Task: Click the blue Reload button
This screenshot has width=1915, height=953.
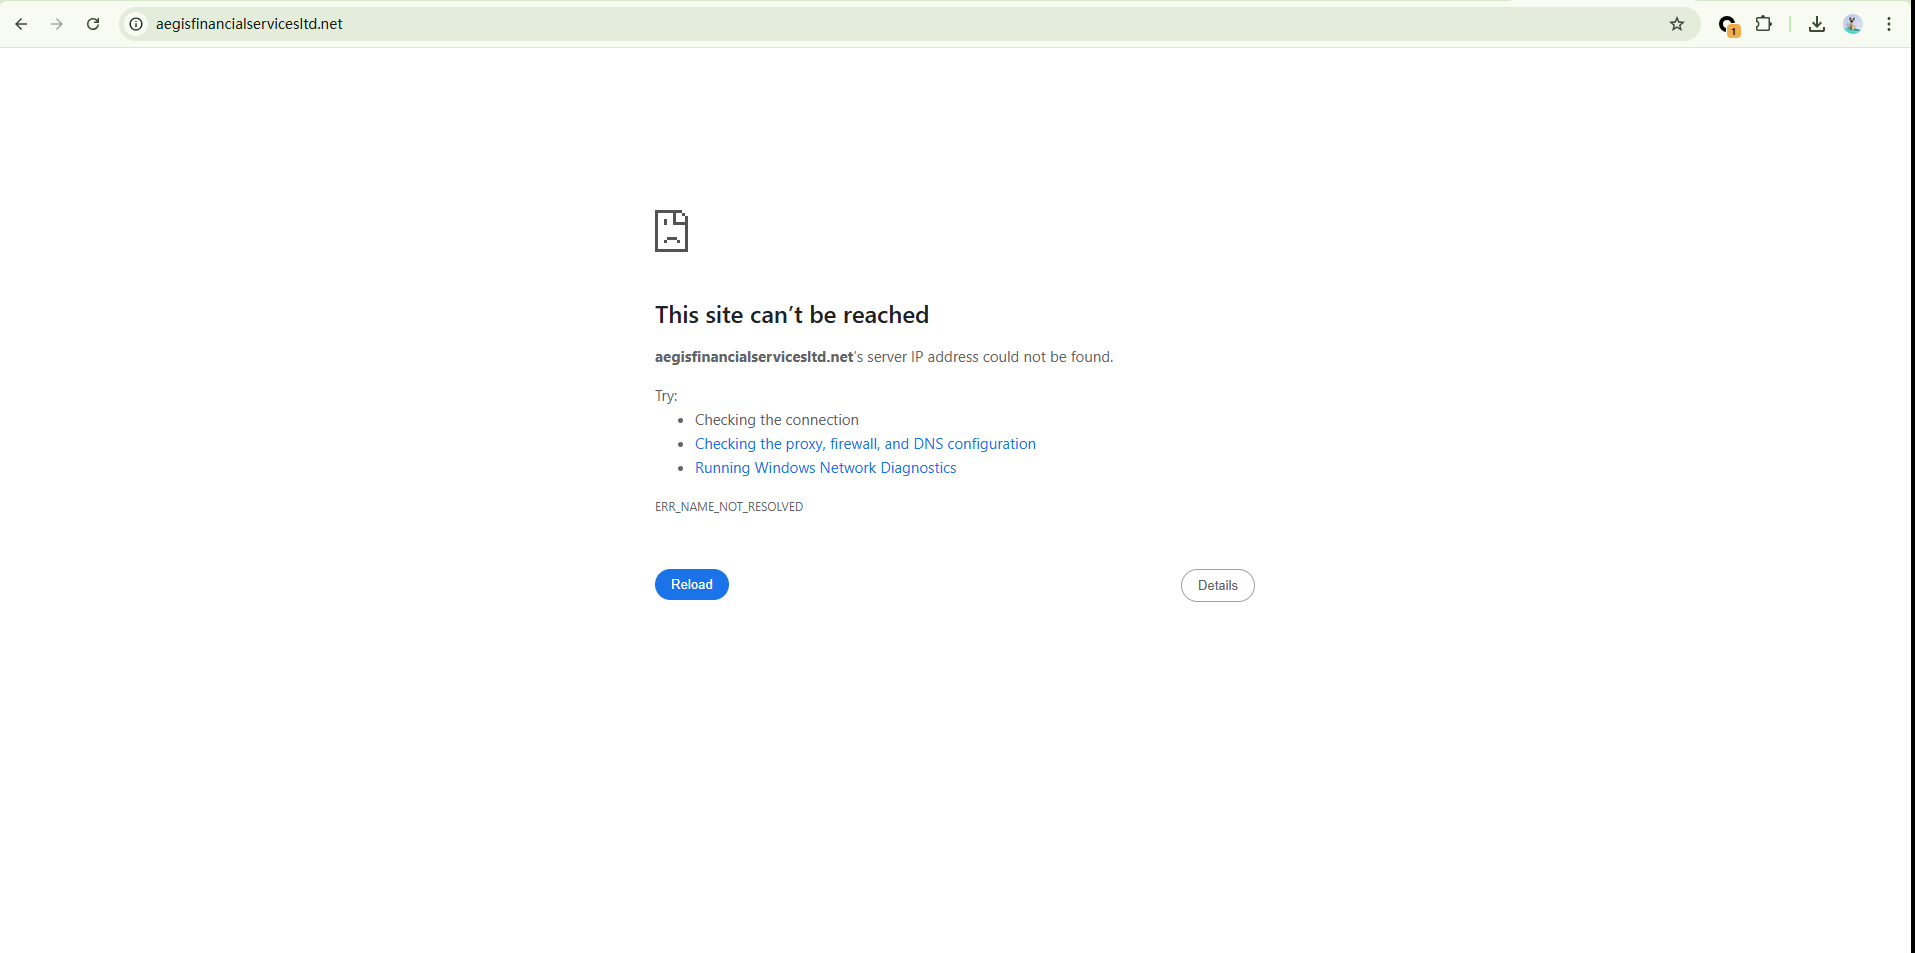Action: [x=692, y=584]
